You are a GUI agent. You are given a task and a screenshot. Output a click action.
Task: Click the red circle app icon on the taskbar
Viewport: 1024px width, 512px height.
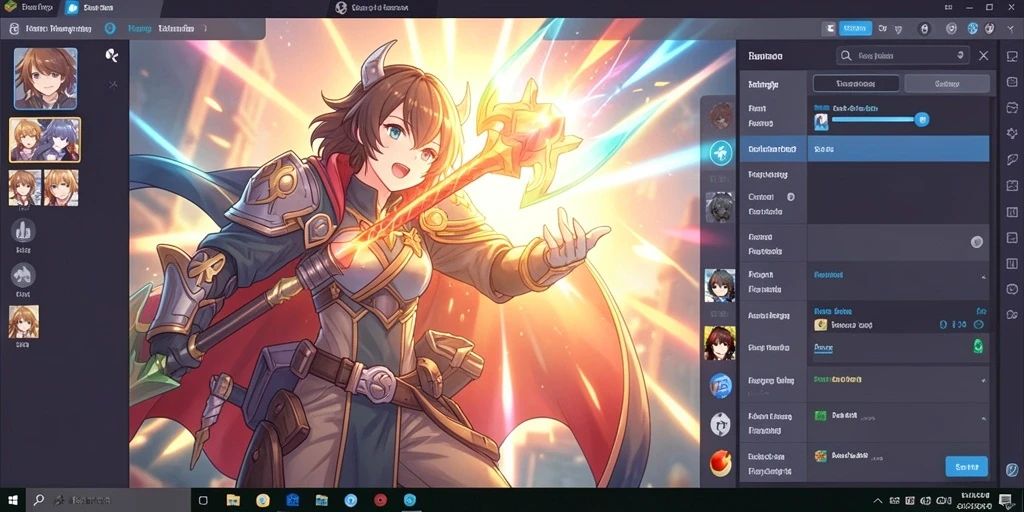(x=380, y=500)
